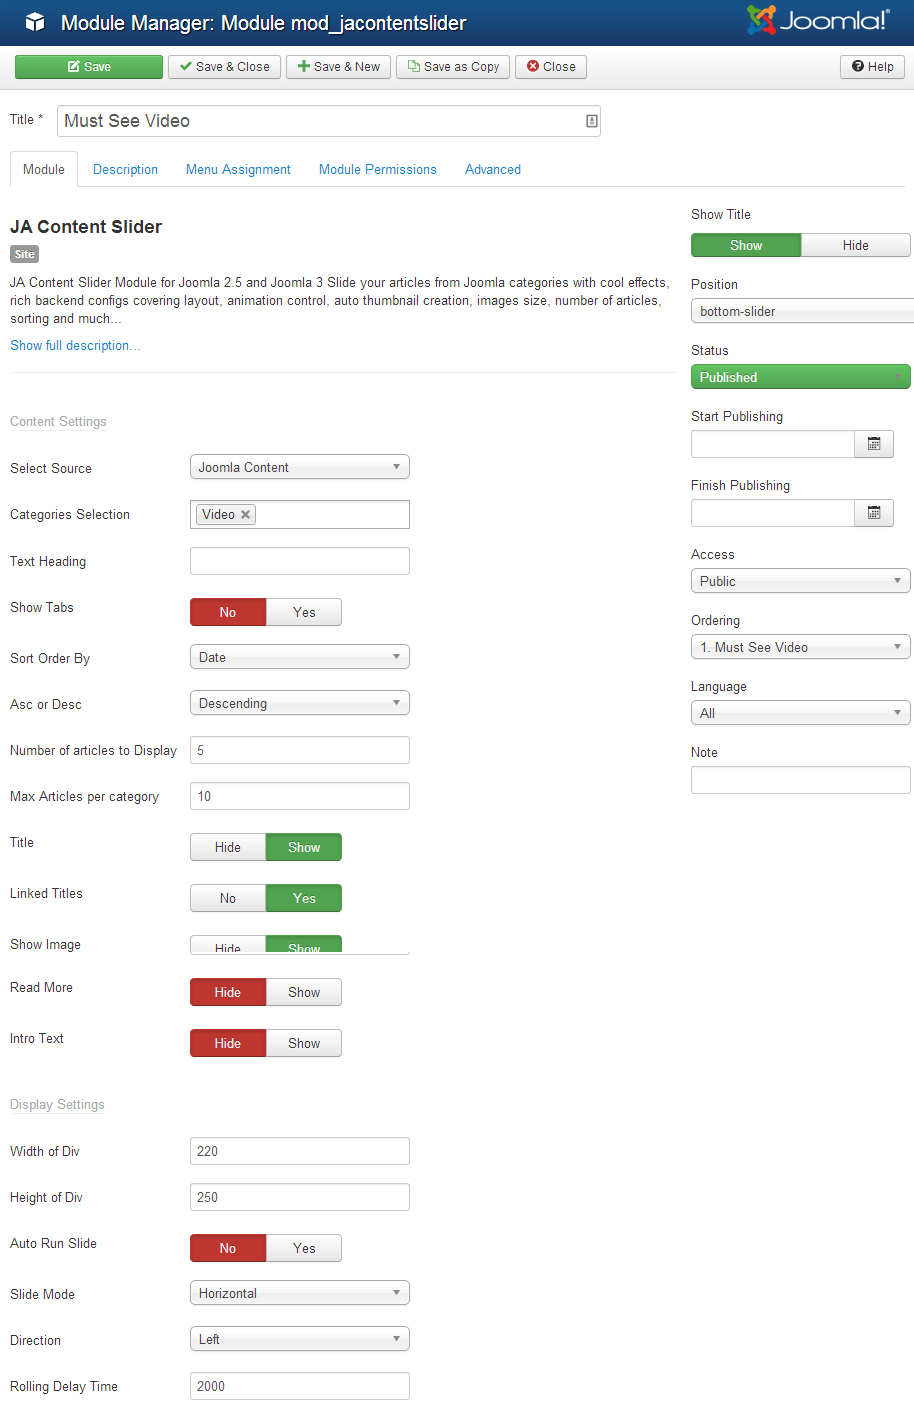Switch to the Description tab
Viewport: 914px width, 1417px height.
click(125, 169)
